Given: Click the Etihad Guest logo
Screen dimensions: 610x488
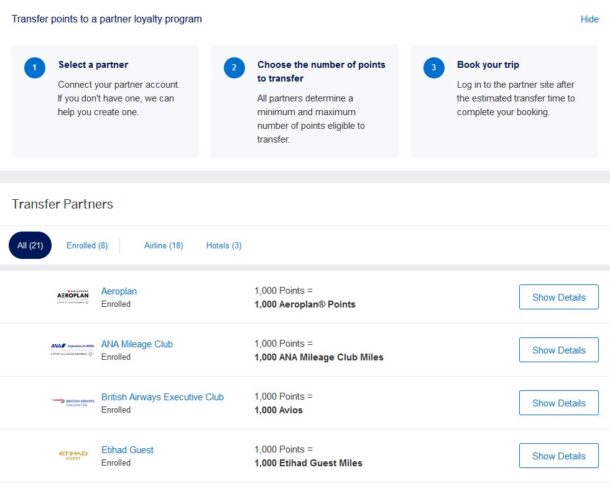Looking at the screenshot, I should click(x=73, y=456).
